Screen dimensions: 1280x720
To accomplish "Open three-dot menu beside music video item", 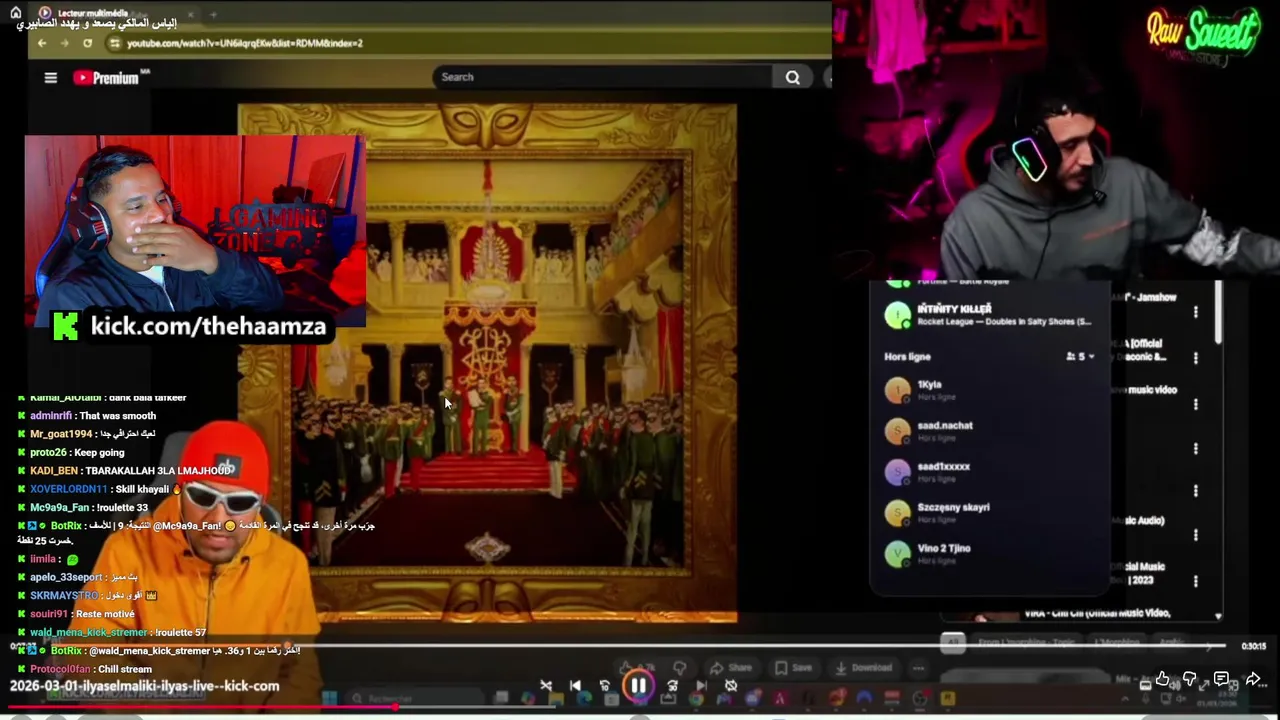I will tap(1195, 404).
